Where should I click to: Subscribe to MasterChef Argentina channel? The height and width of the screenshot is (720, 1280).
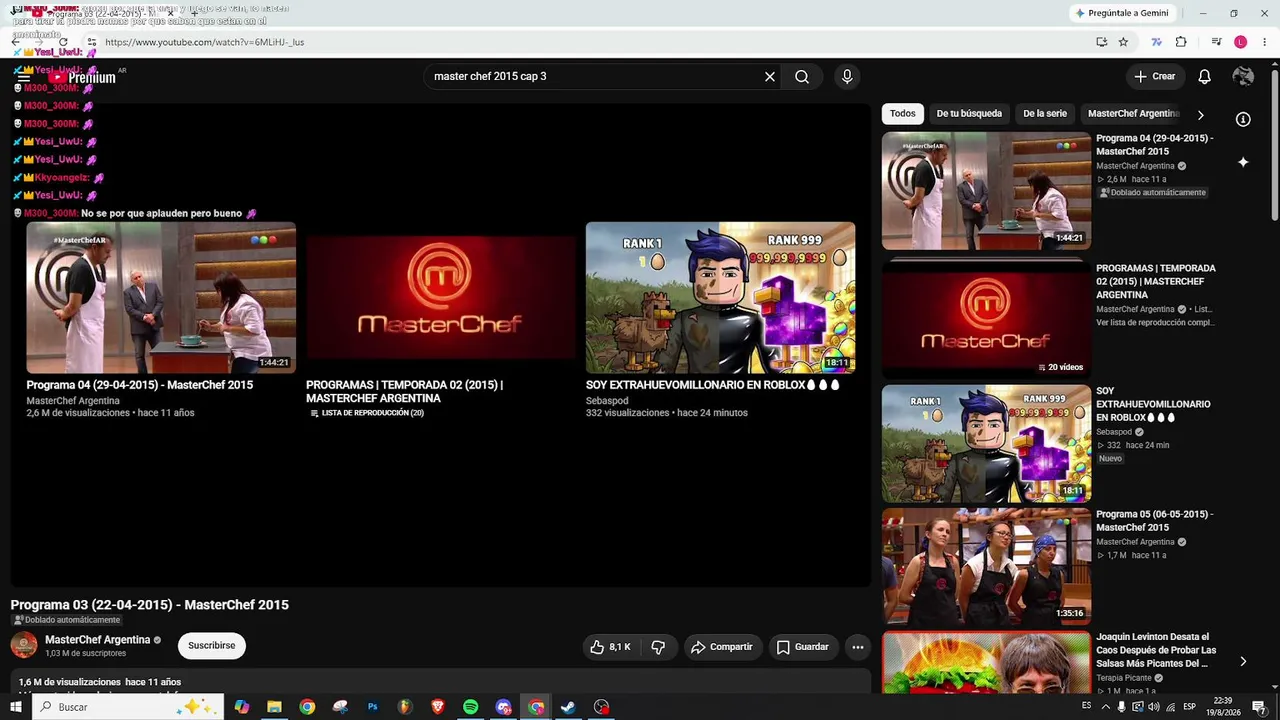click(212, 646)
